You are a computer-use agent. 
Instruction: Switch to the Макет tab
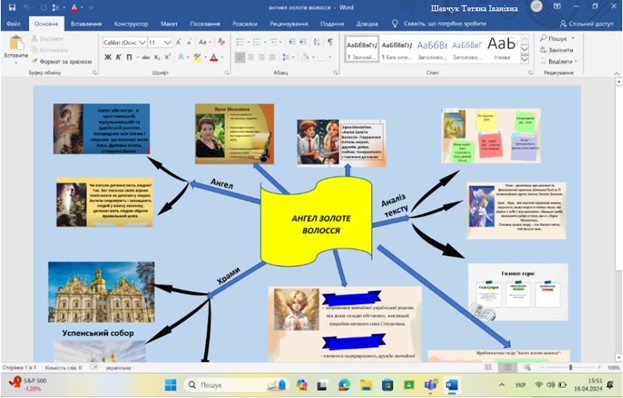pos(169,24)
